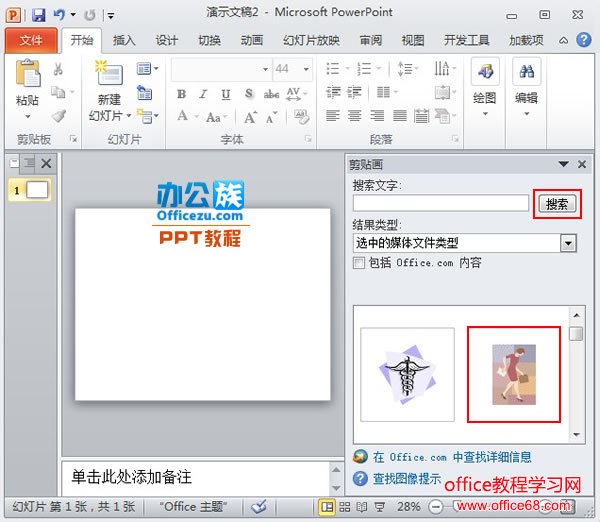Switch to the Animations tab
Viewport: 600px width, 522px height.
pos(251,40)
